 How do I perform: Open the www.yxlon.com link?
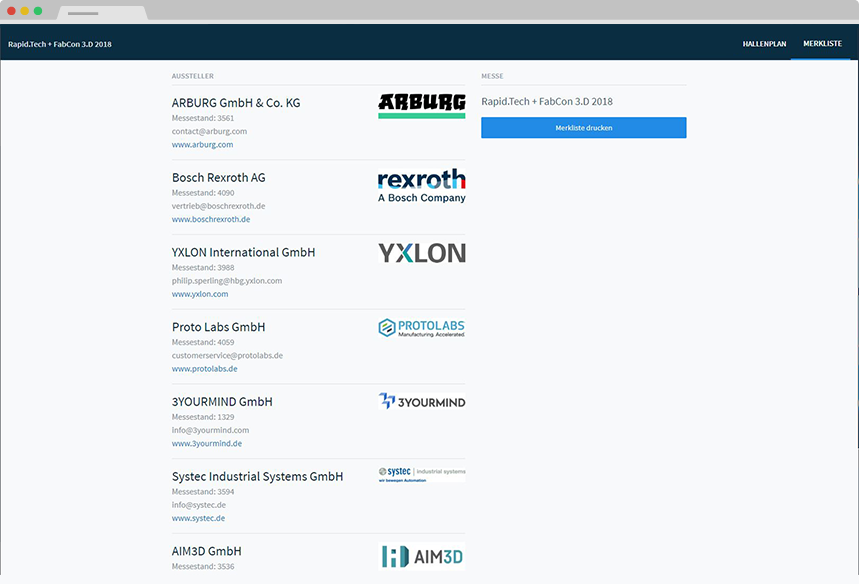pyautogui.click(x=200, y=294)
